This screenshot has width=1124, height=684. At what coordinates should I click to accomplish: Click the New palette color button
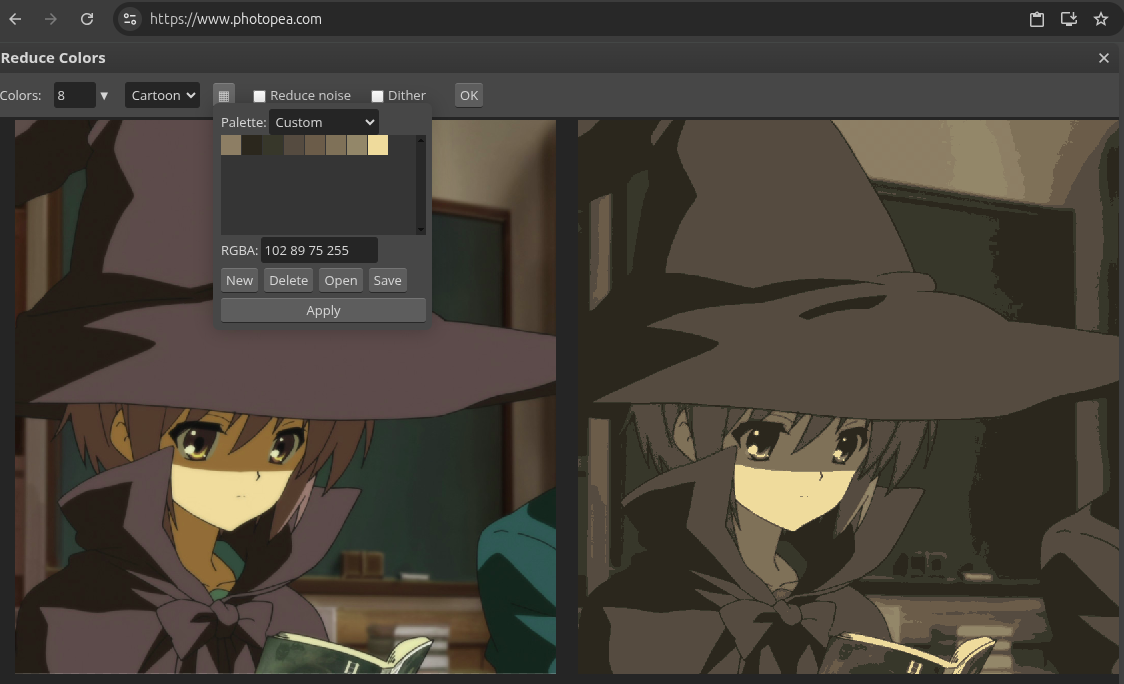pyautogui.click(x=239, y=280)
